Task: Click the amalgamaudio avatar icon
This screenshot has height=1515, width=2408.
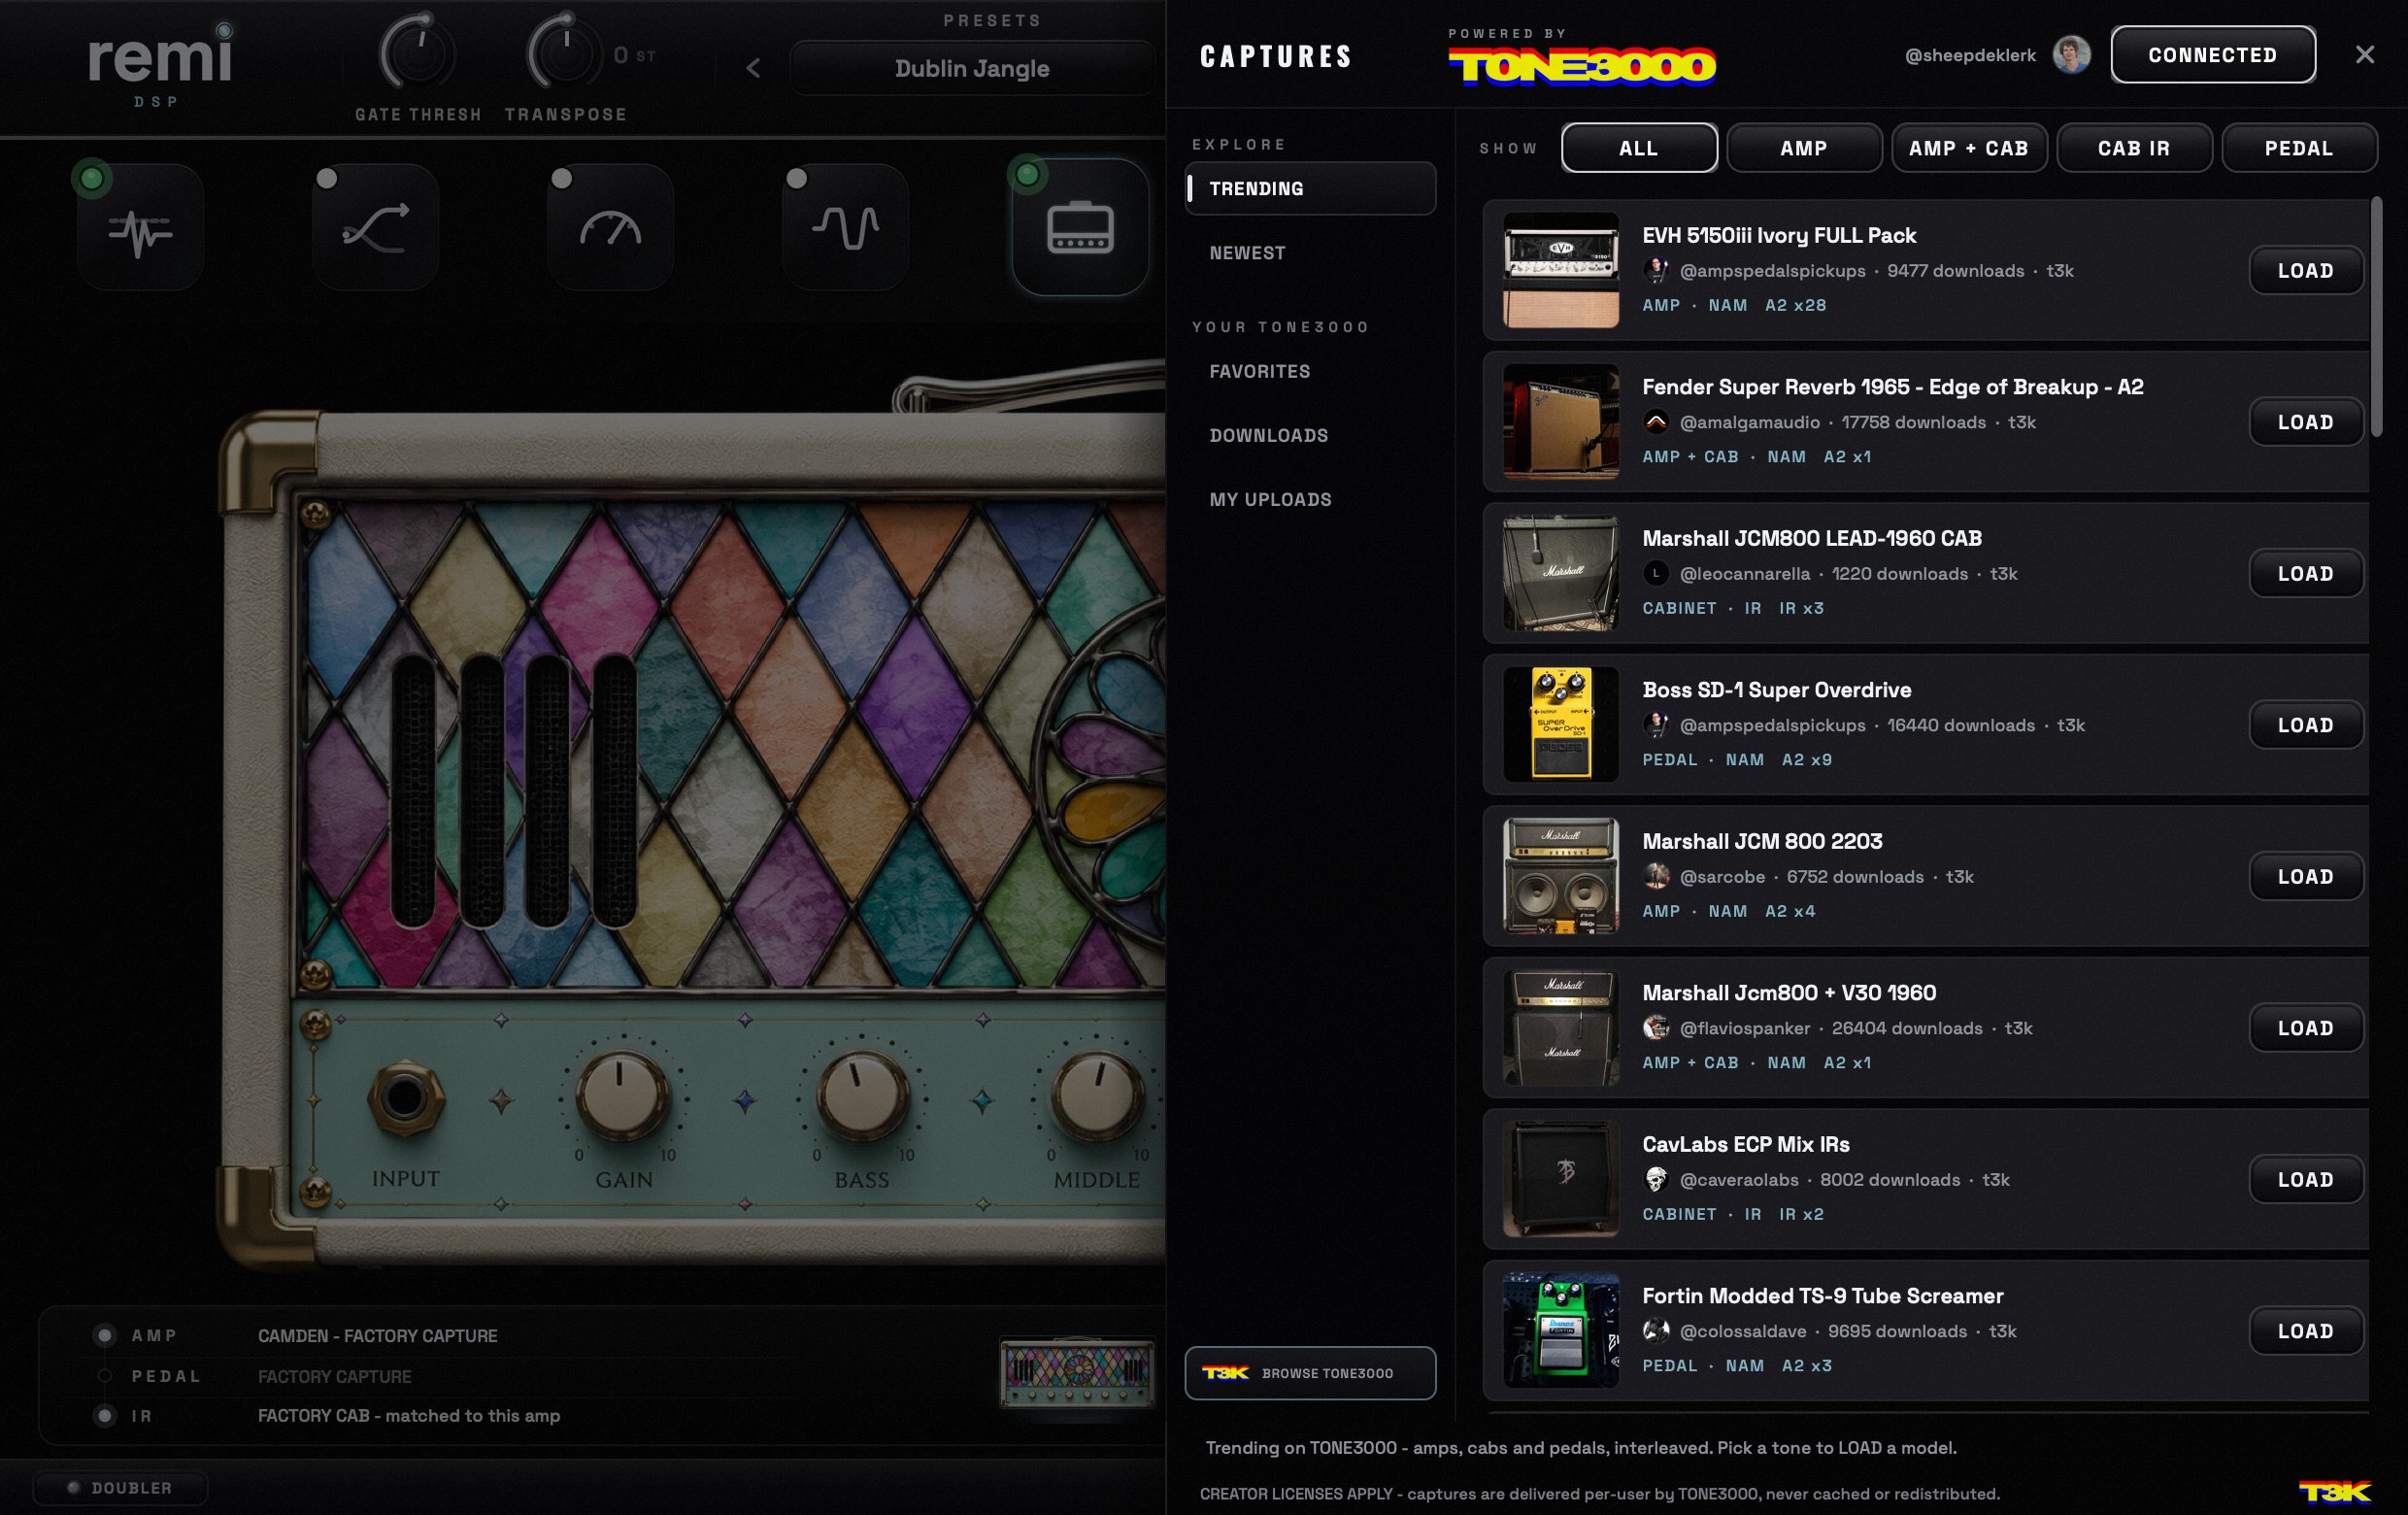Action: point(1656,422)
